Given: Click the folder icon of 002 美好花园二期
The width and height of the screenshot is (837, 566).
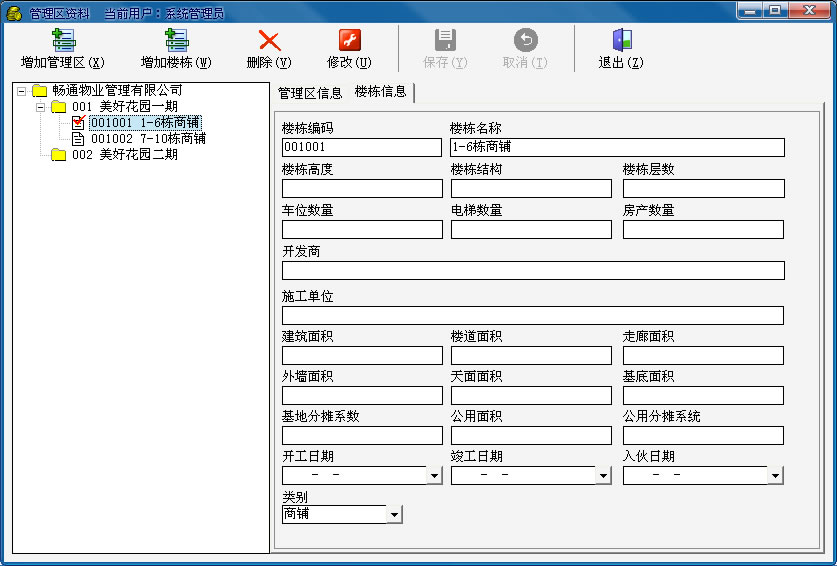Looking at the screenshot, I should click(x=59, y=155).
